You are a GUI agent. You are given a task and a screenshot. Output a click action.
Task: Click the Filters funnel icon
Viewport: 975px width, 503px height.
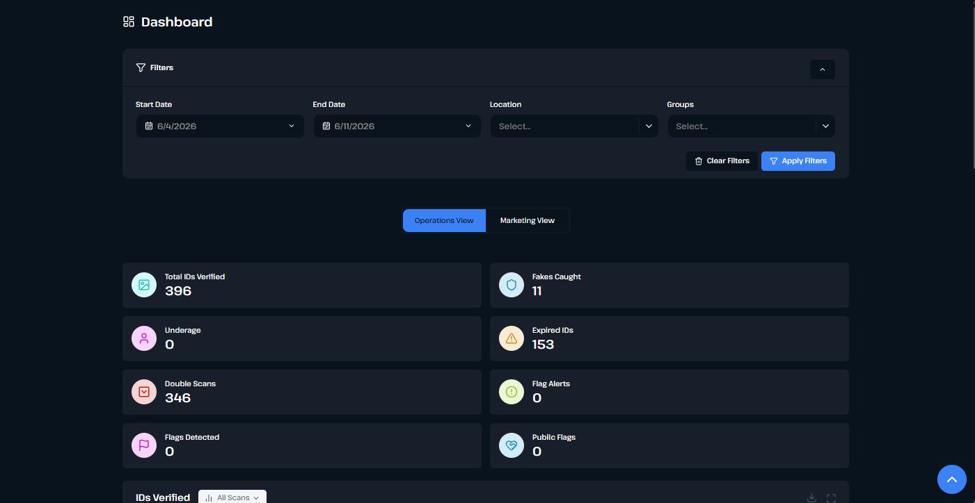click(141, 68)
